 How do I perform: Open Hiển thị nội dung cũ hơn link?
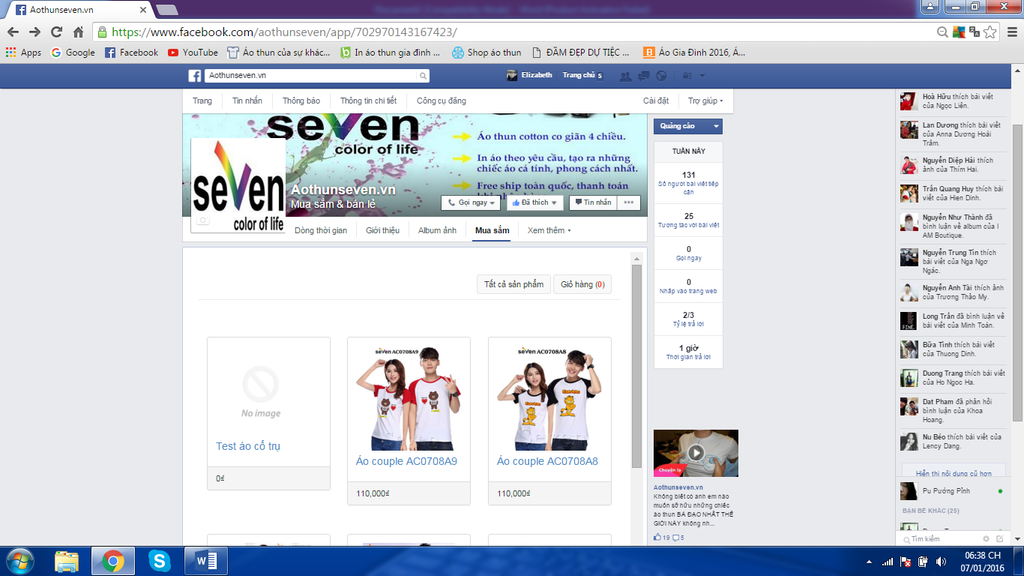tap(953, 473)
